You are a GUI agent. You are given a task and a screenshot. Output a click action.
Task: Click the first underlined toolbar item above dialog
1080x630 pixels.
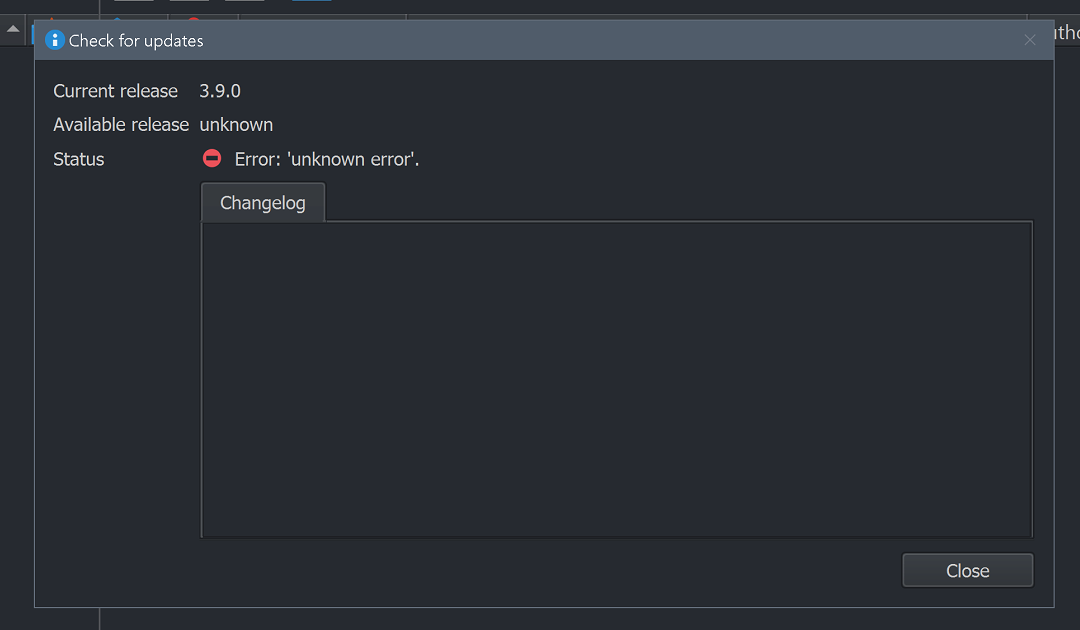(134, 1)
